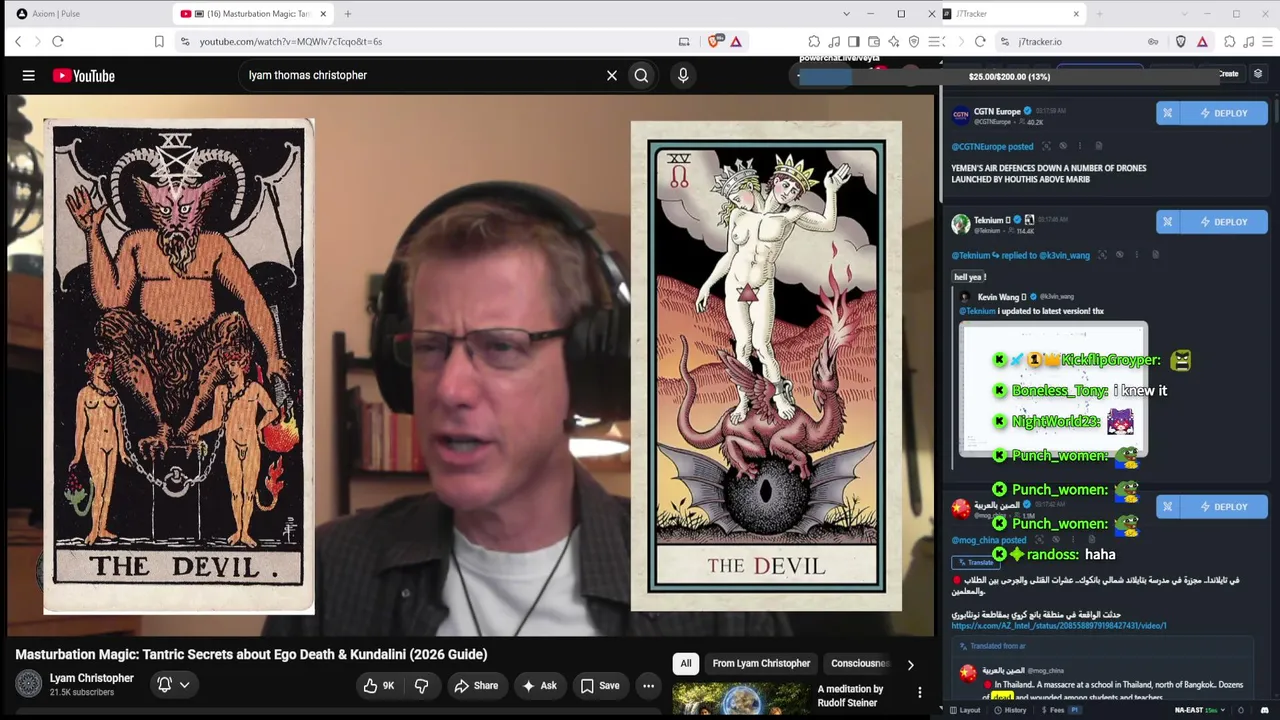The image size is (1280, 720).
Task: Click Translate on mog_china post
Action: [976, 562]
